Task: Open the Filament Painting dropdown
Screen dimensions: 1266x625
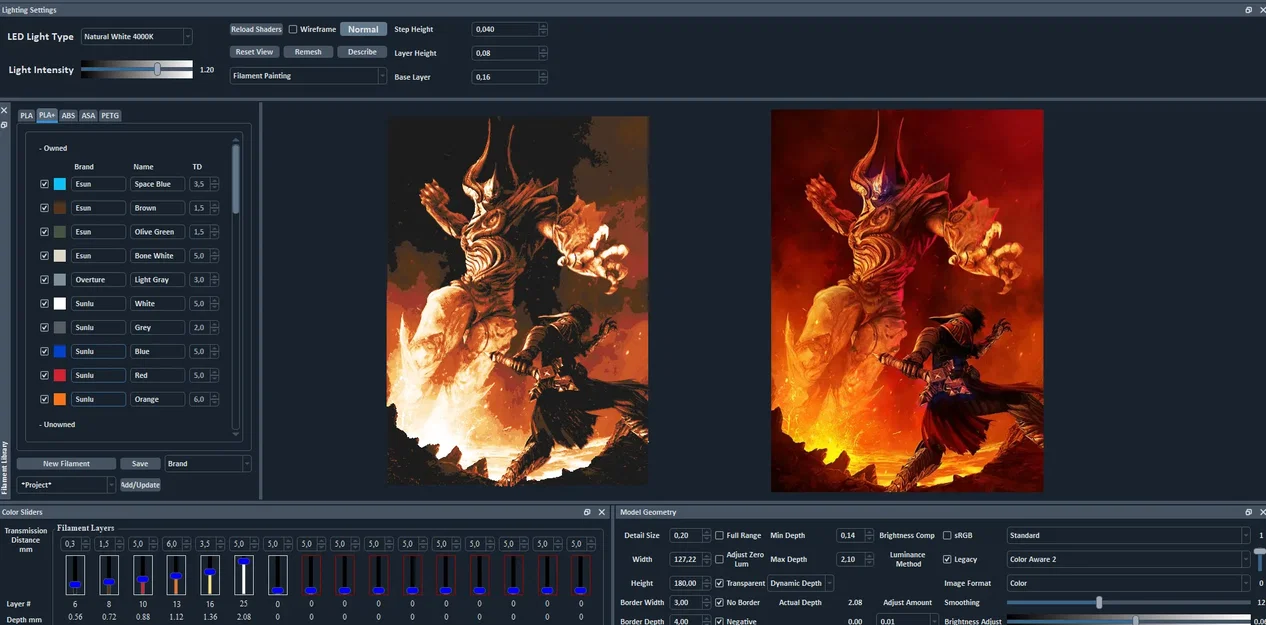Action: [309, 76]
